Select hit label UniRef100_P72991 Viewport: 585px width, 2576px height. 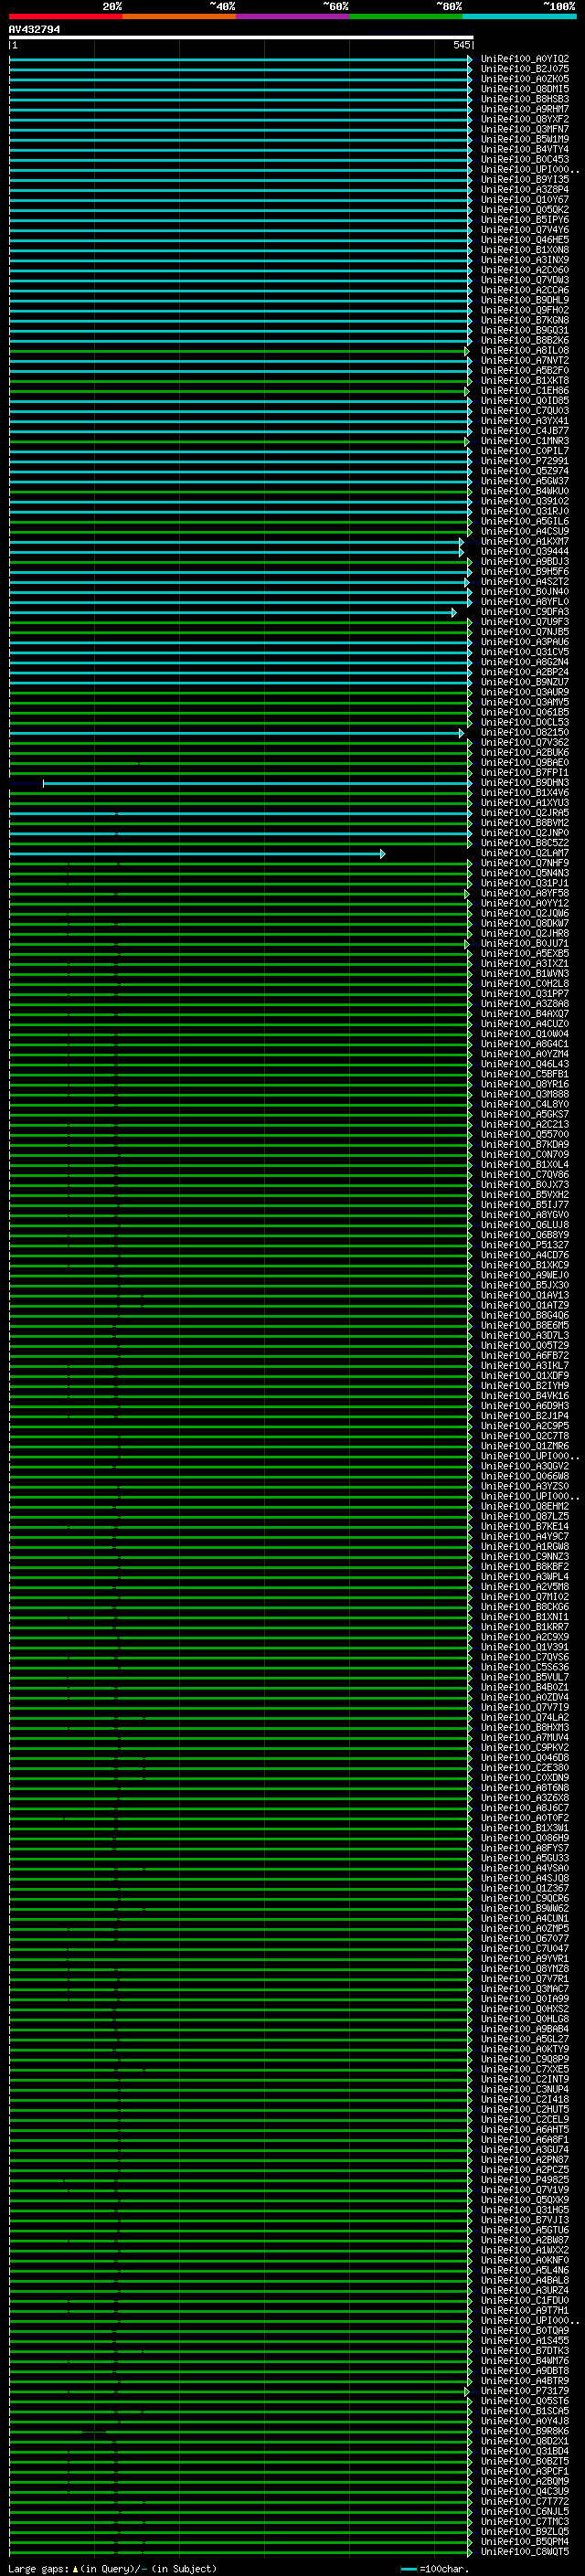(525, 461)
